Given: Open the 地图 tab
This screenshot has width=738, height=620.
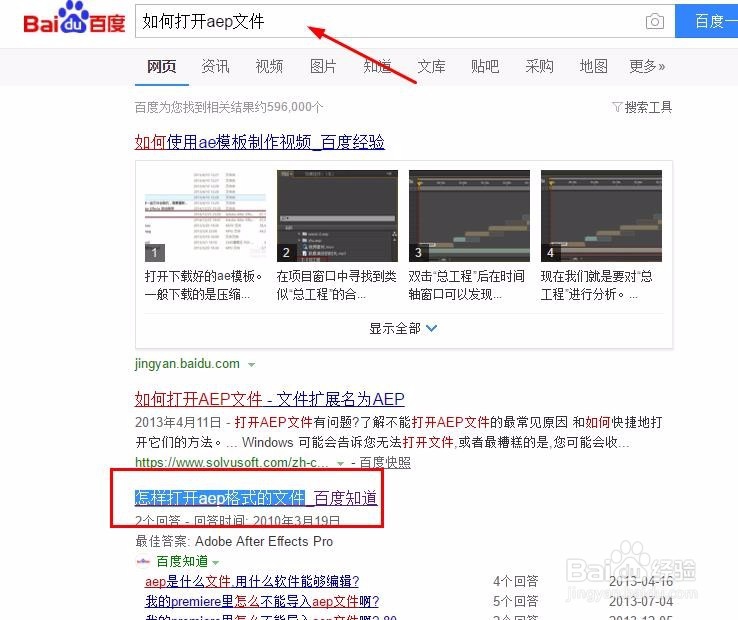Looking at the screenshot, I should (x=594, y=66).
